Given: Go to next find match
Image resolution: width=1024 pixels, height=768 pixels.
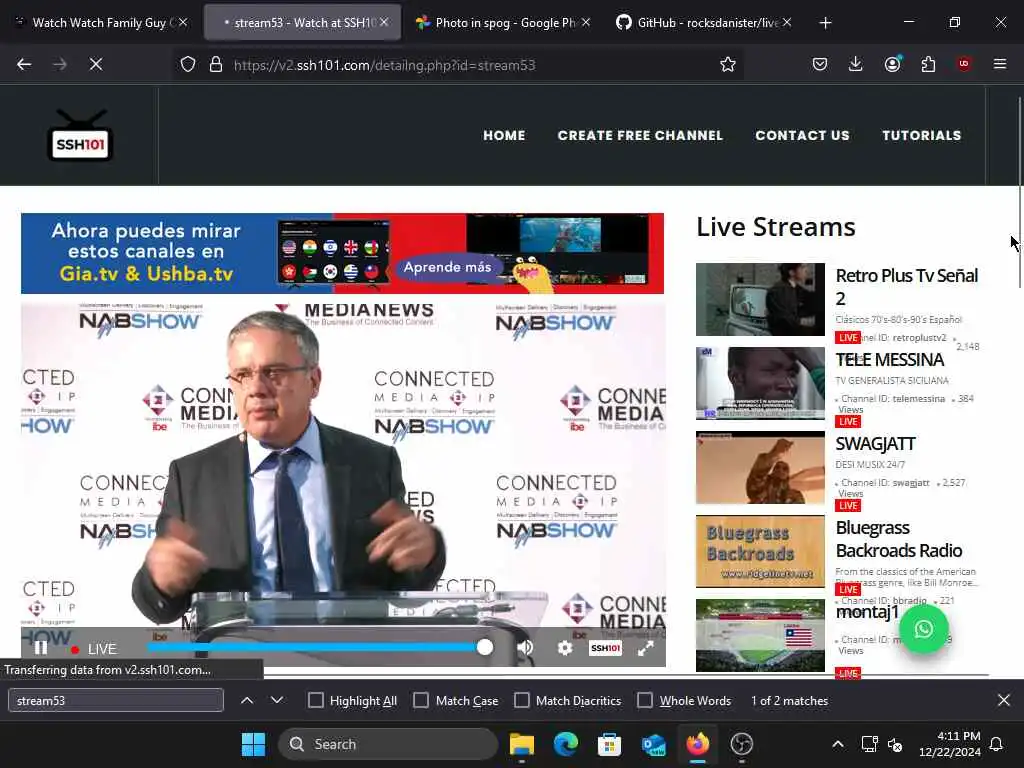Looking at the screenshot, I should tap(277, 700).
